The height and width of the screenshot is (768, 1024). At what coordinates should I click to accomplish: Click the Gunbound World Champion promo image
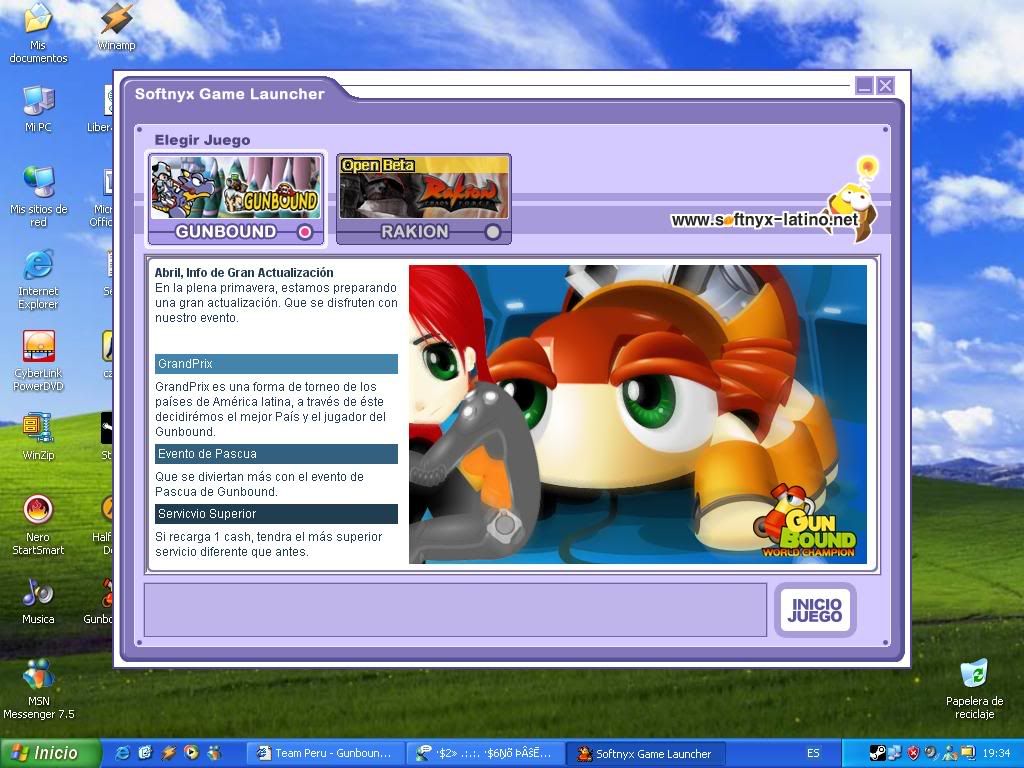click(x=637, y=414)
